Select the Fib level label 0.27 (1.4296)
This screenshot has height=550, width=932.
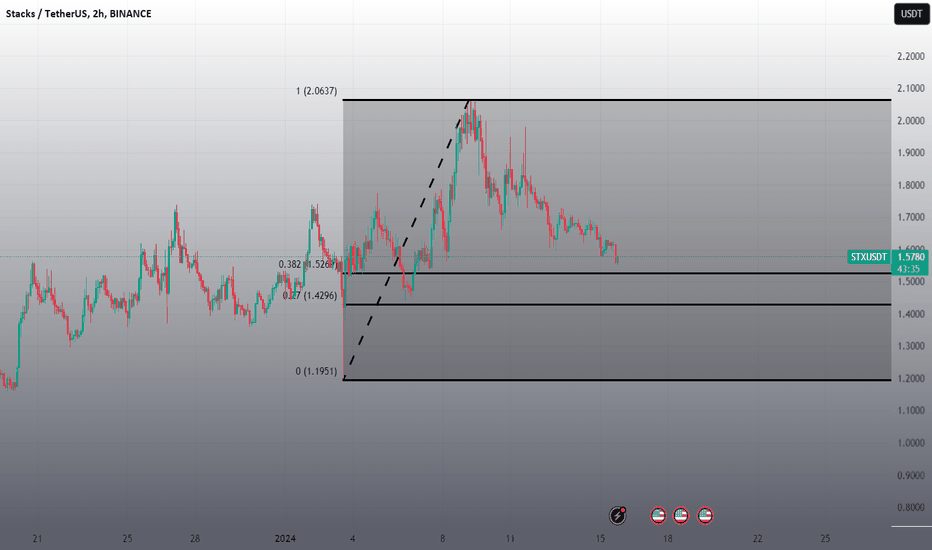[x=310, y=296]
